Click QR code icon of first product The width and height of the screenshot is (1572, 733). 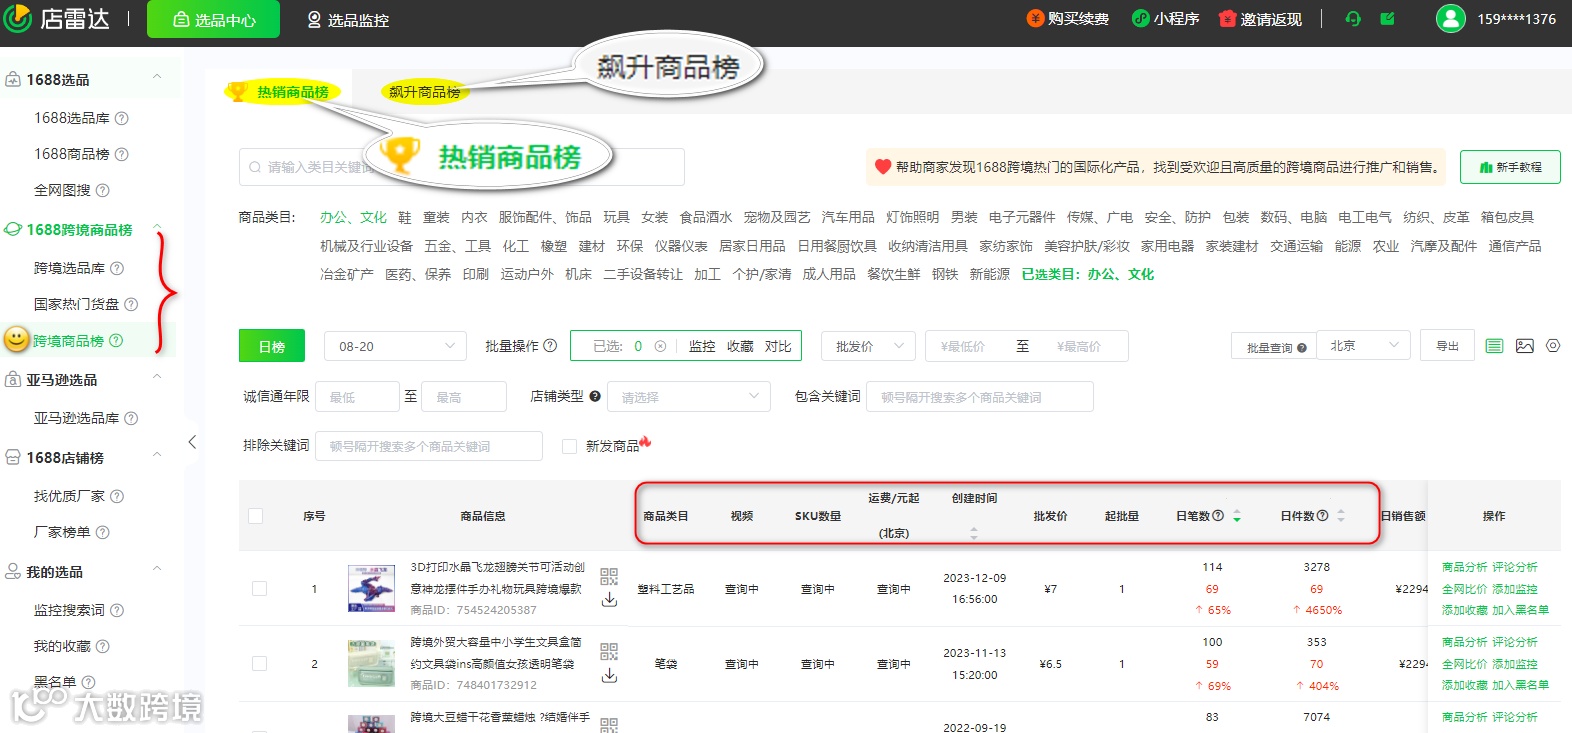click(609, 577)
